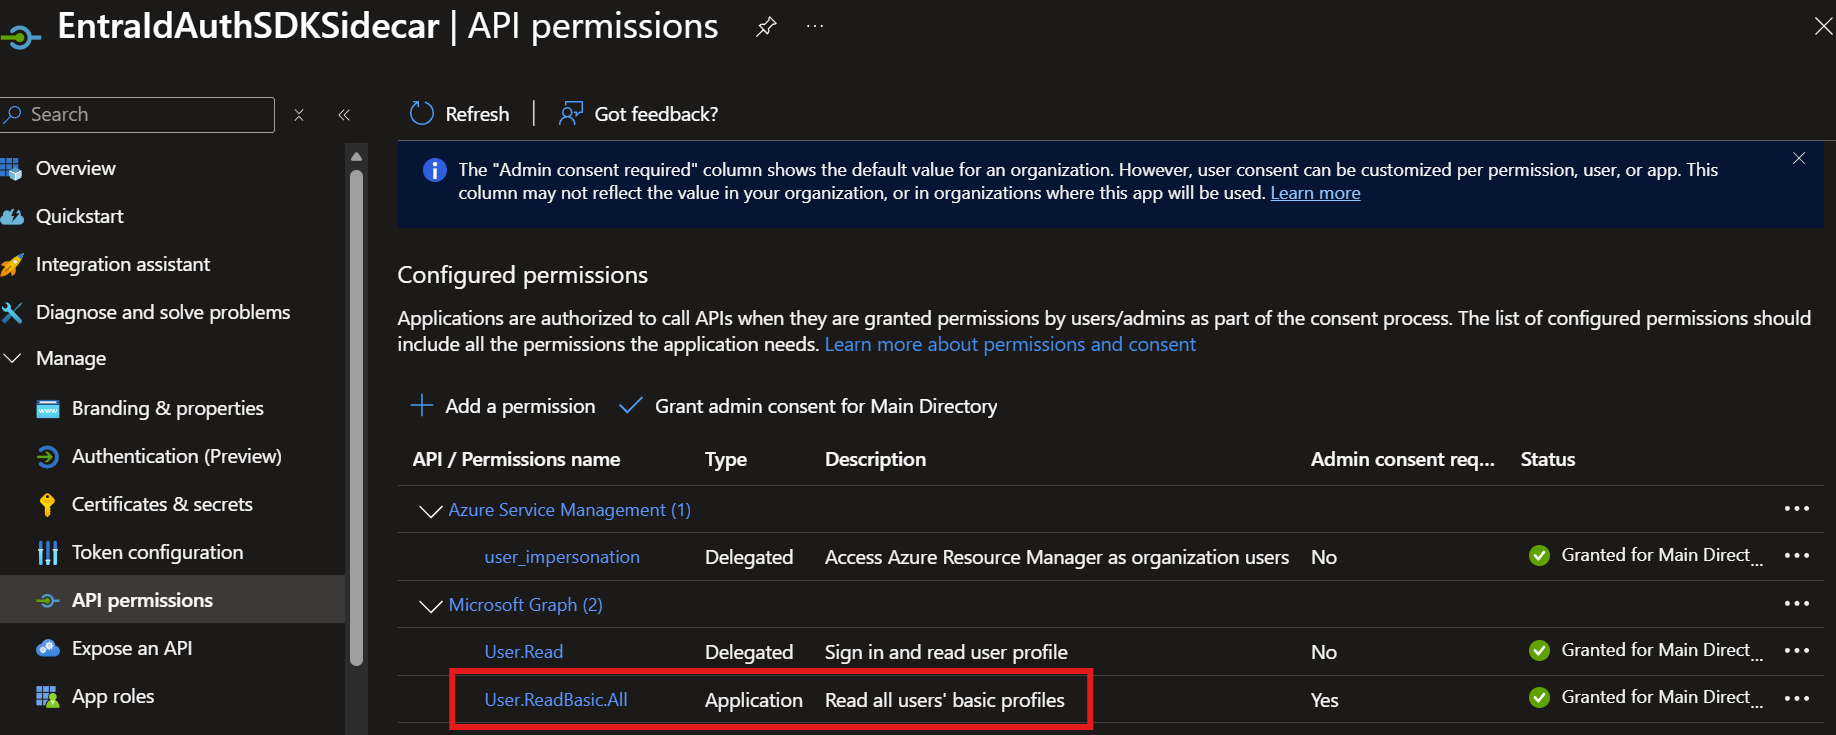Open more options for the User.Read row

[x=1797, y=651]
